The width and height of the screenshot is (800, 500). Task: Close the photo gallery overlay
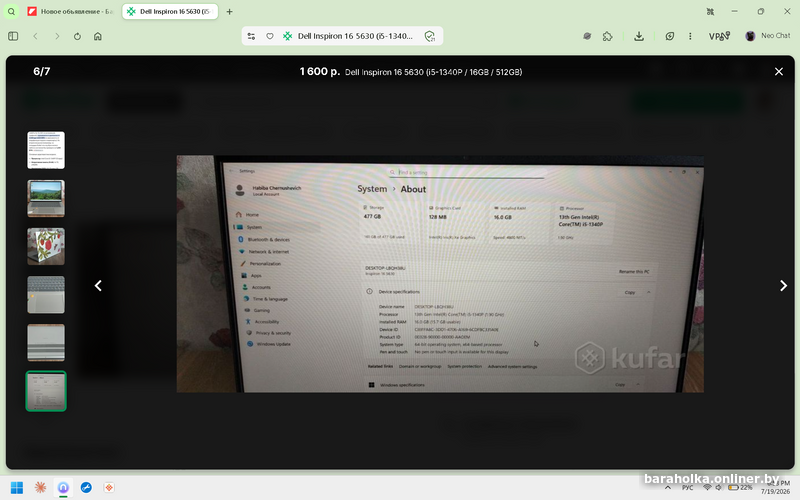point(779,72)
